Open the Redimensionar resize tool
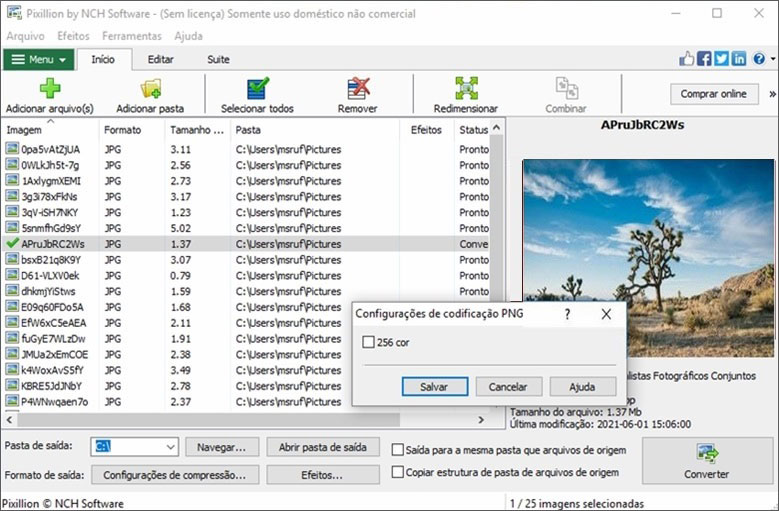779x511 pixels. coord(467,88)
